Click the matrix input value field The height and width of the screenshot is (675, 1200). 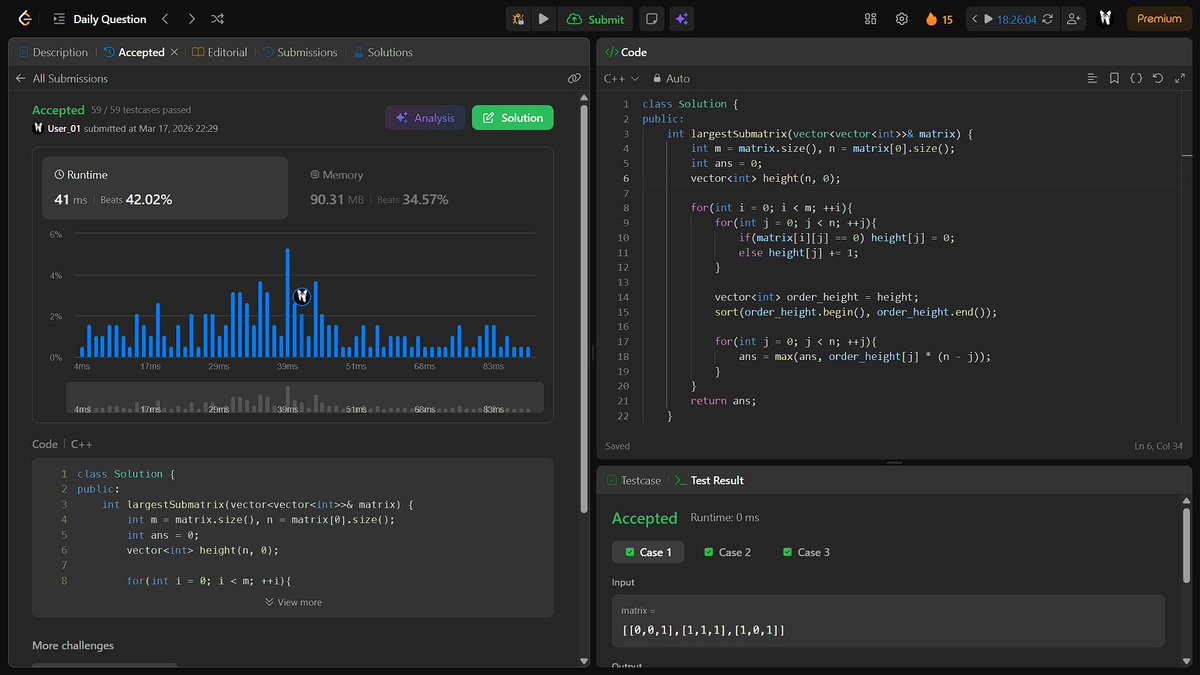(x=888, y=621)
